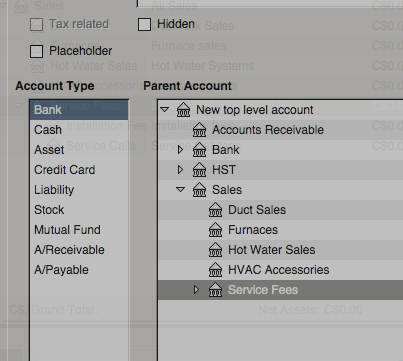Expand the HST parent account
403x361 pixels.
coord(180,170)
